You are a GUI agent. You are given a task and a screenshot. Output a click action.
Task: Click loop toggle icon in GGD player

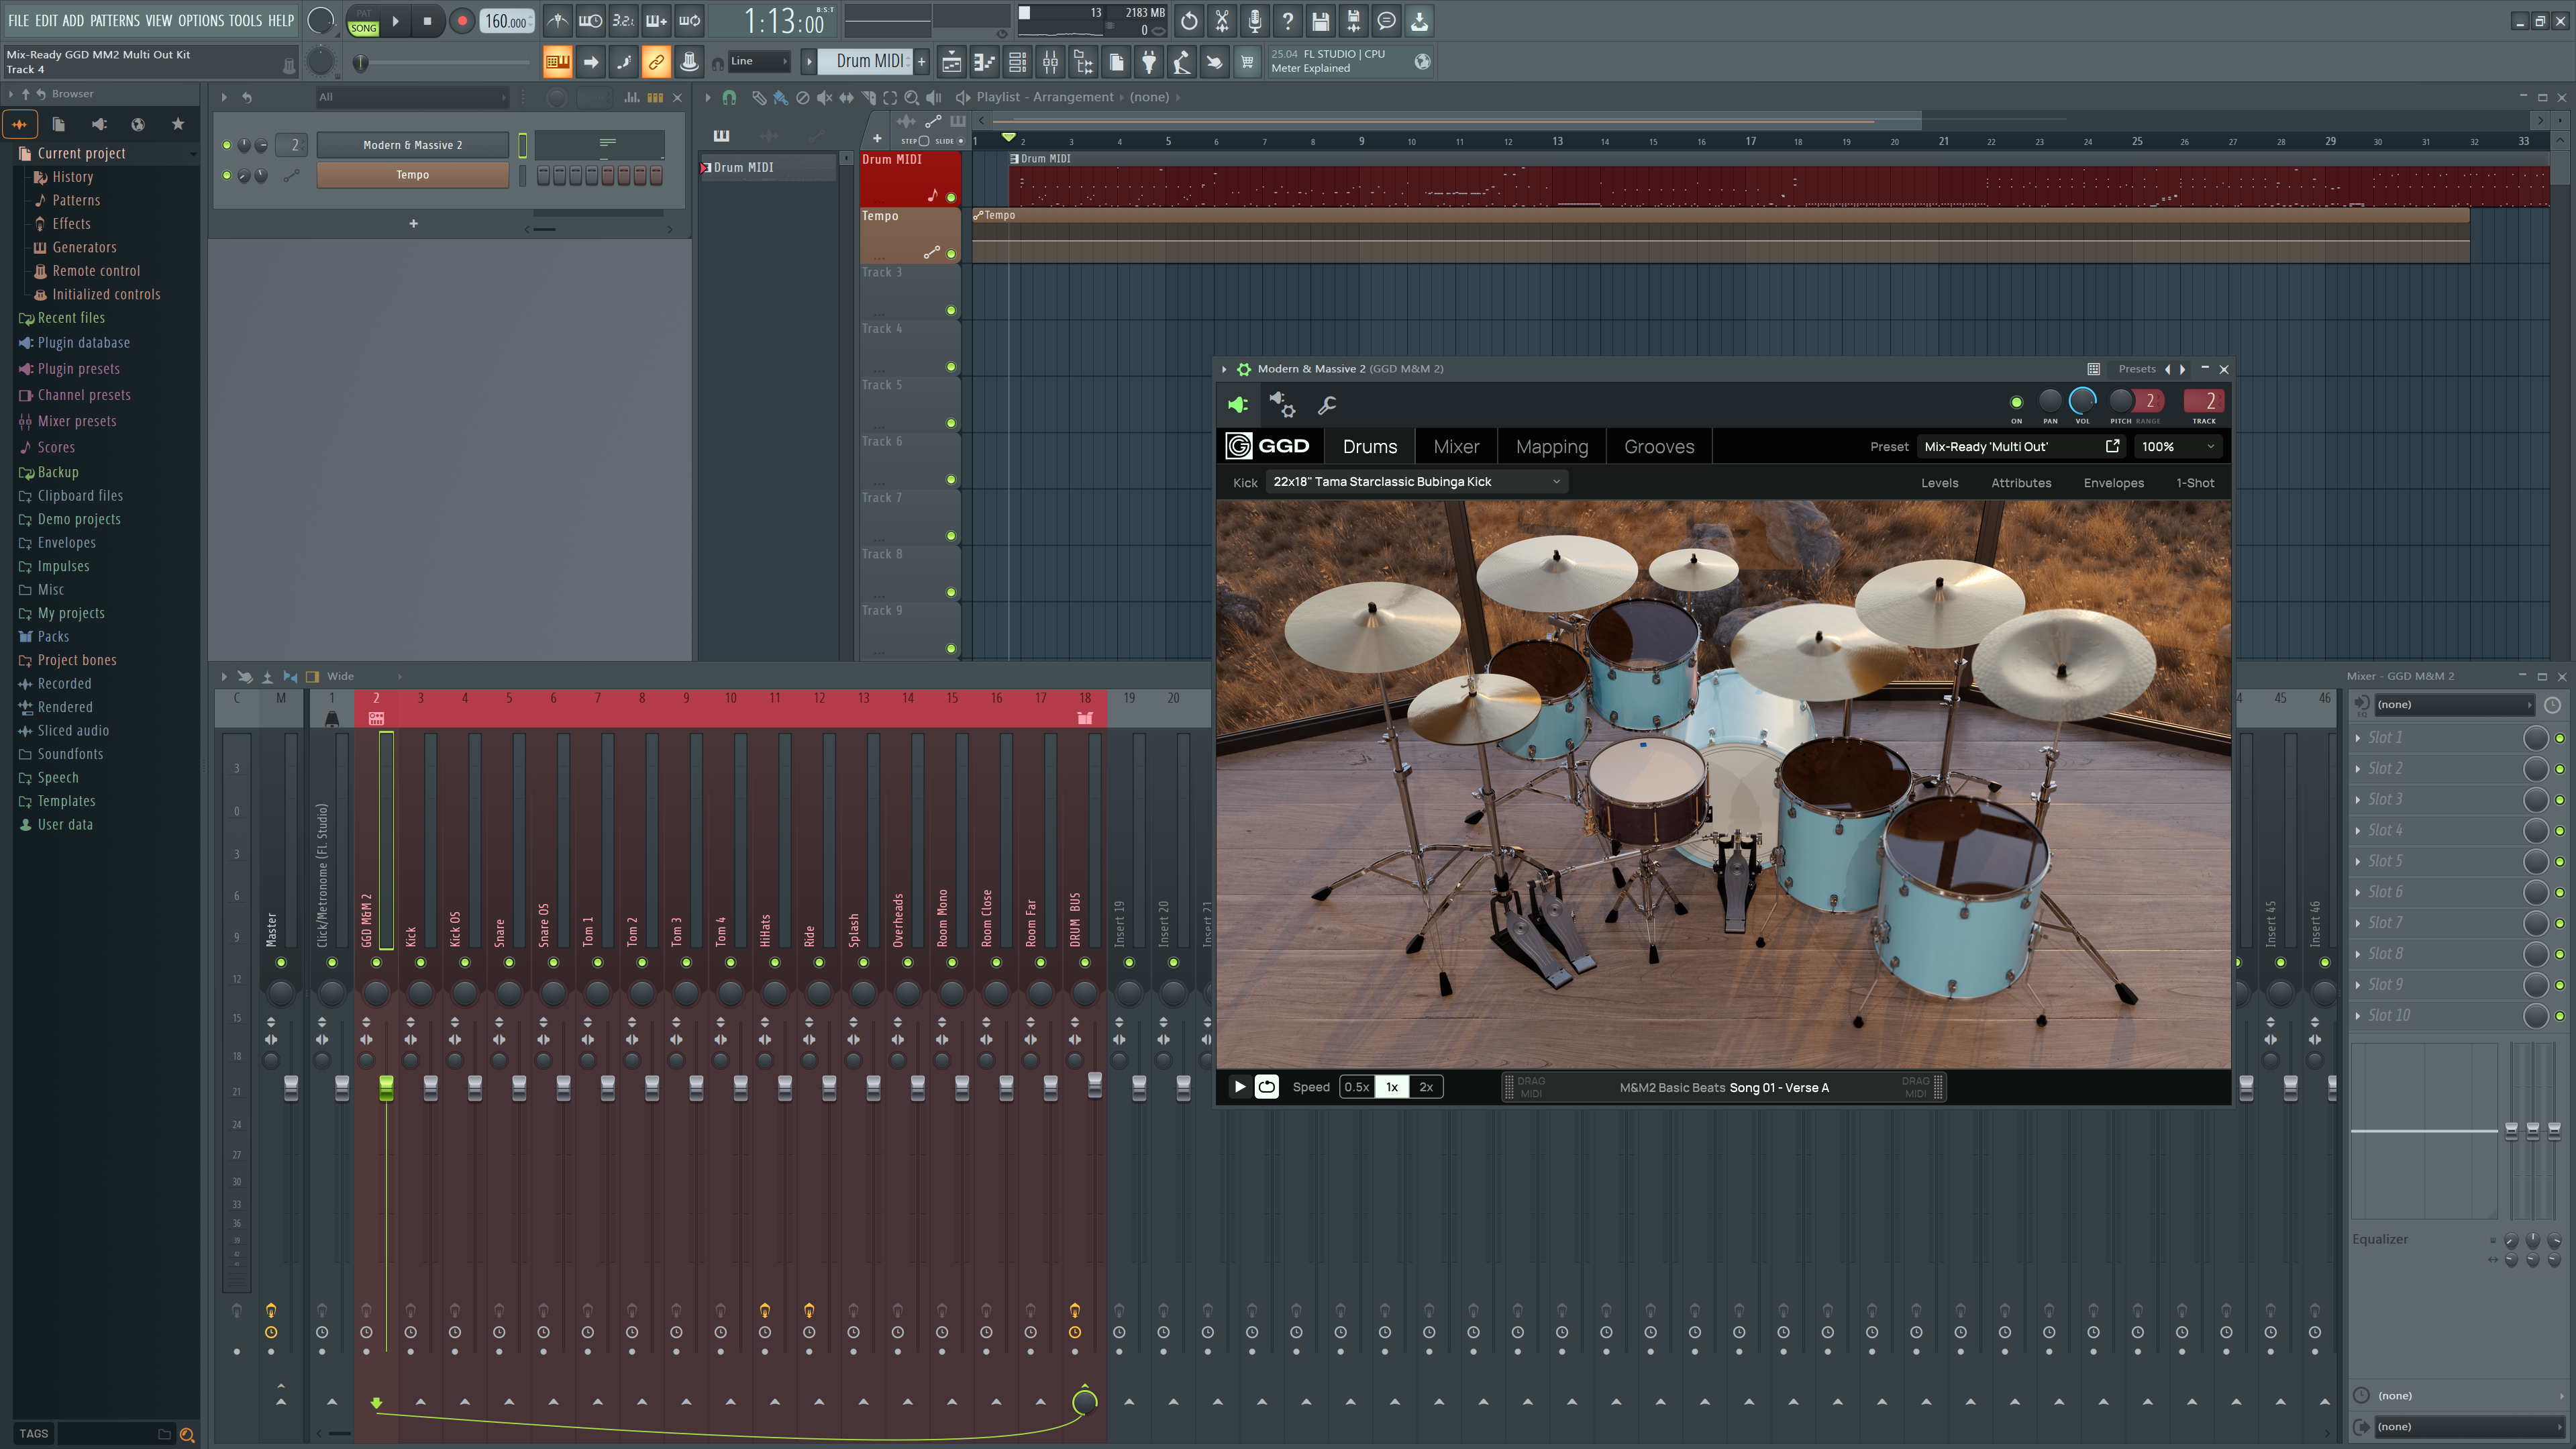coord(1266,1087)
